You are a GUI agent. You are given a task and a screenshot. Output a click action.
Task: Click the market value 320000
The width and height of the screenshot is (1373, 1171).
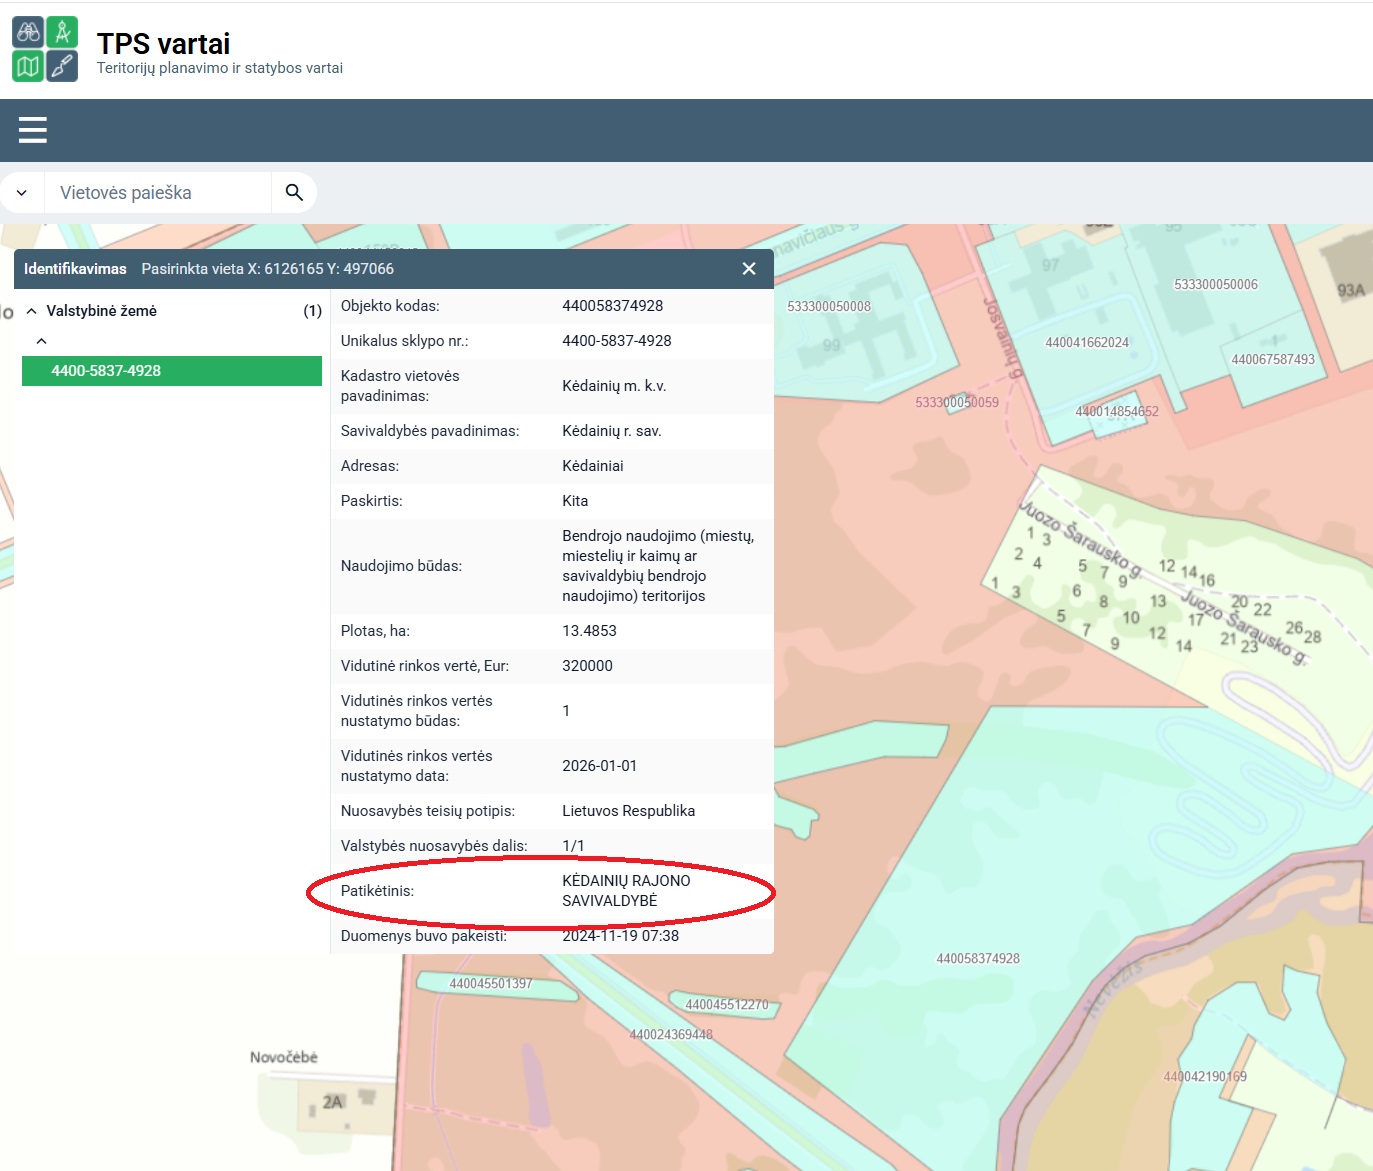point(587,666)
